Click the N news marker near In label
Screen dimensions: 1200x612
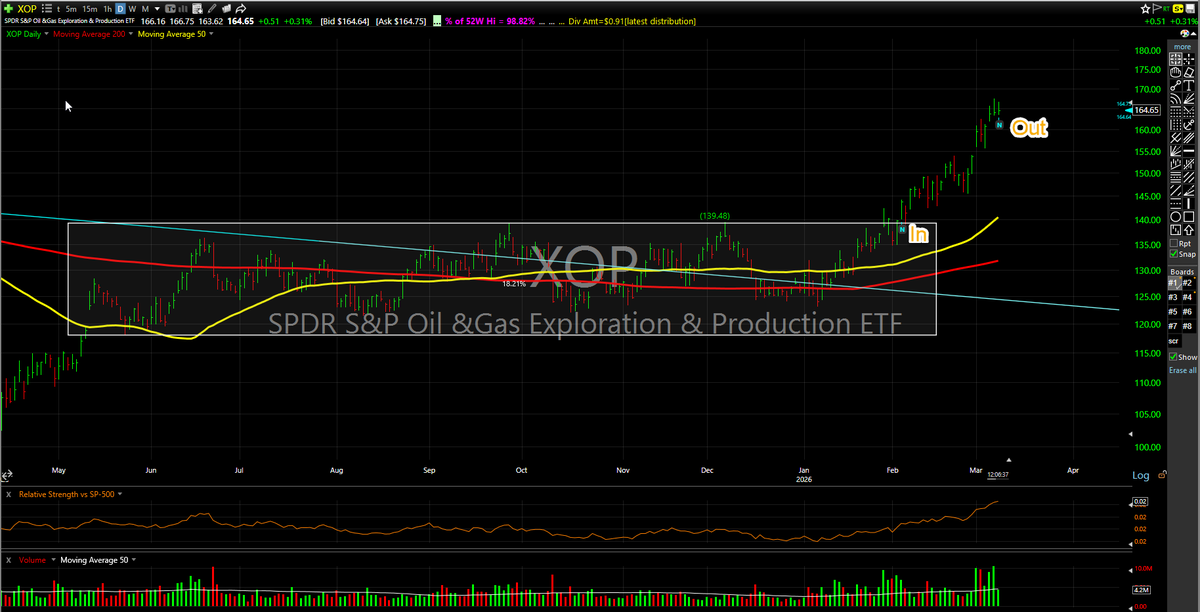click(x=902, y=230)
